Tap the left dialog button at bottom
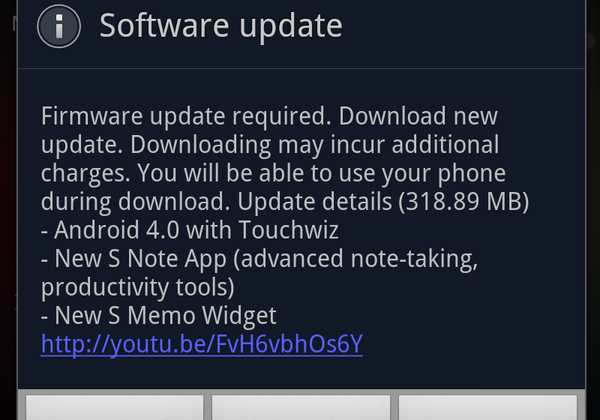Image resolution: width=600 pixels, height=420 pixels. (114, 407)
